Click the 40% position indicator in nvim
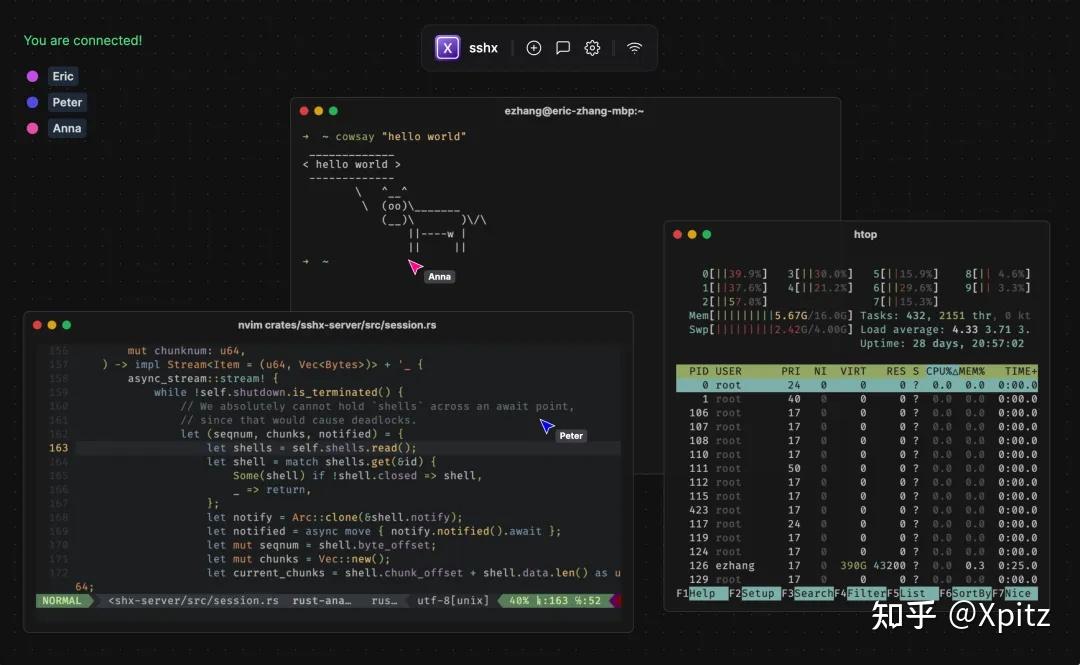Viewport: 1080px width, 665px height. (x=519, y=600)
